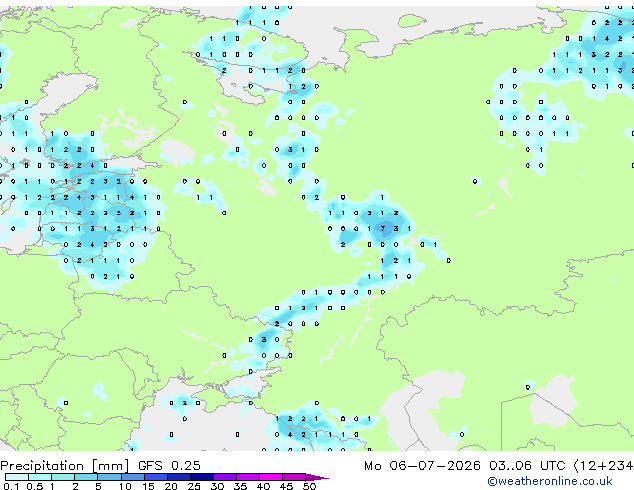This screenshot has width=634, height=490.
Task: Click the '25' legend scale label
Action: 194,486
